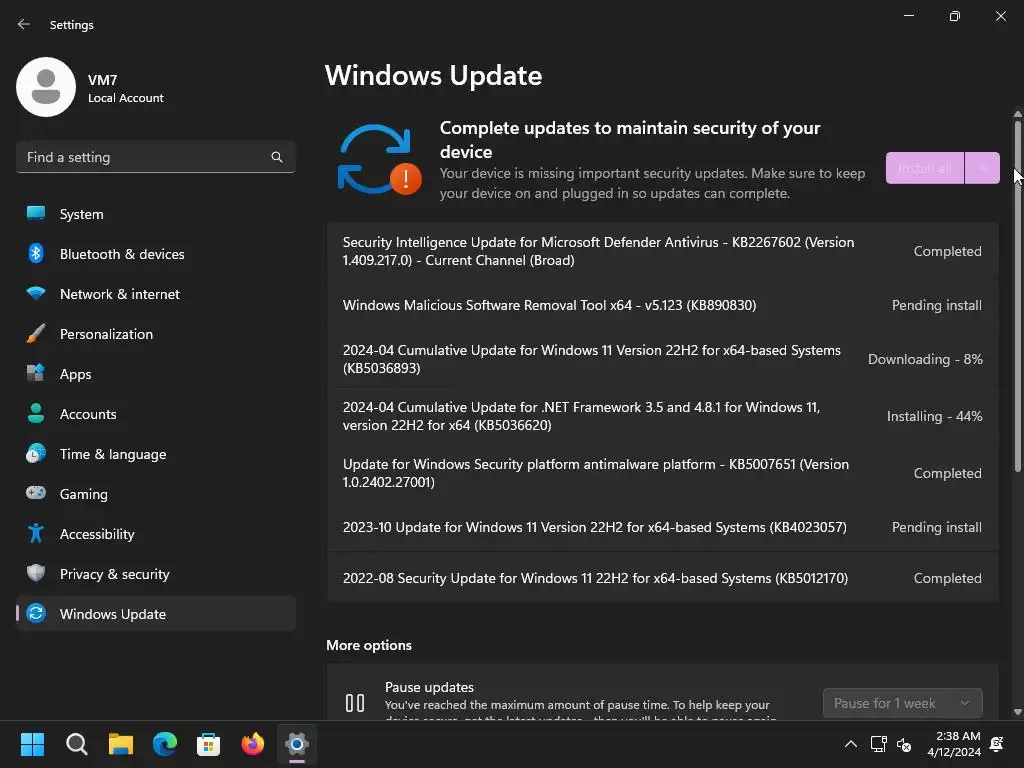Click the muted volume tray icon
Screen dimensions: 1024x768
coord(904,744)
